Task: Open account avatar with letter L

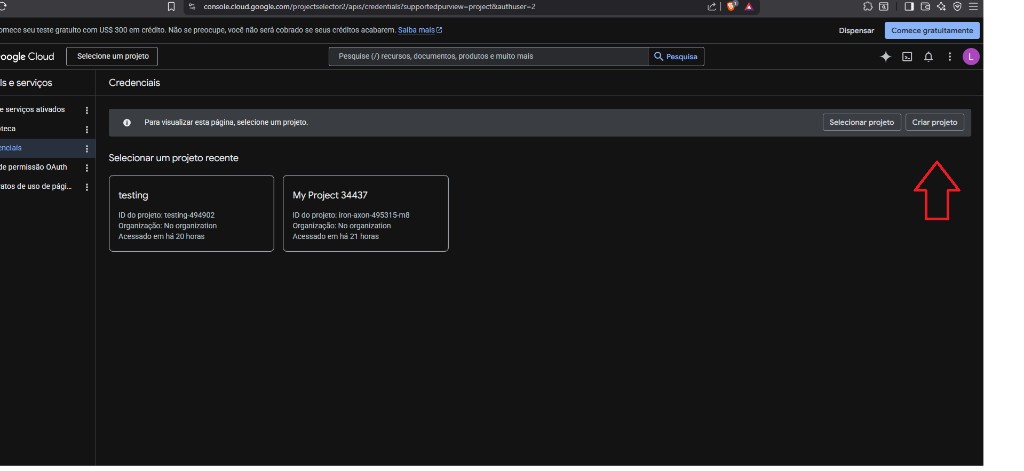Action: [x=970, y=57]
